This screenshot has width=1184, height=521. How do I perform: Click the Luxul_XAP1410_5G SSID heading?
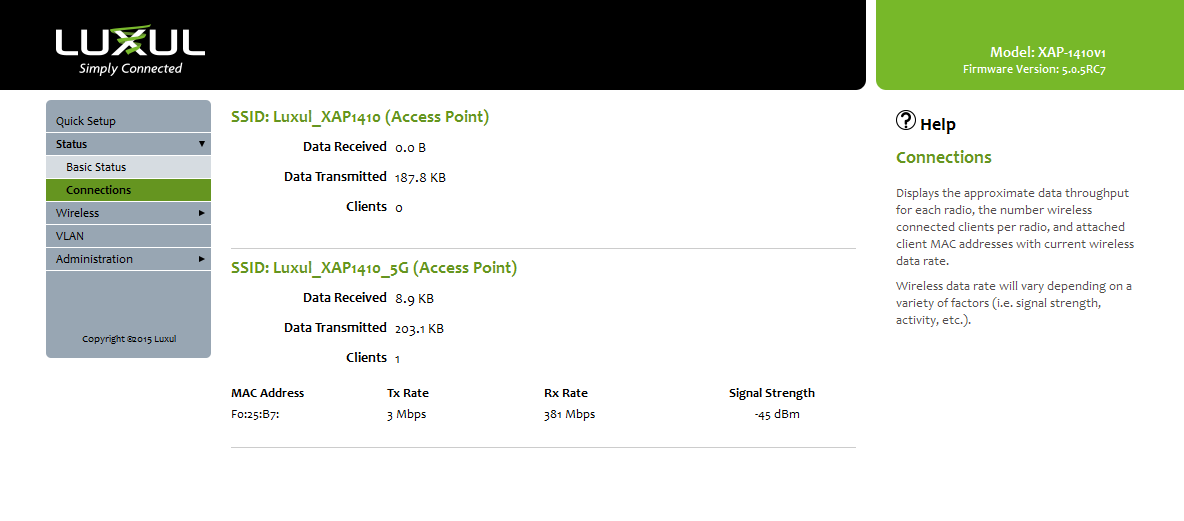pos(374,268)
